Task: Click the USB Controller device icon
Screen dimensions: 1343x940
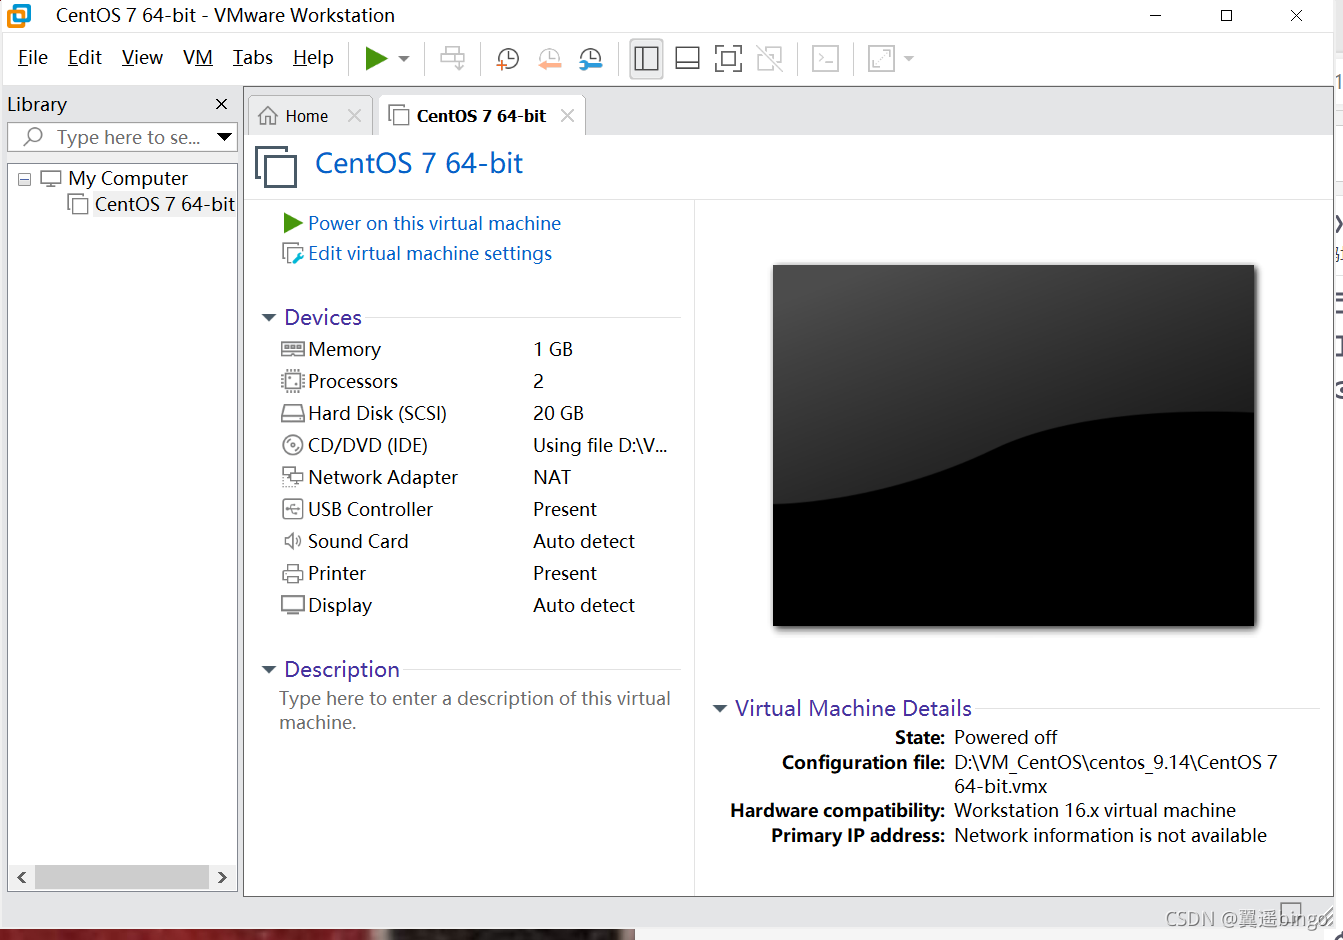Action: point(292,509)
